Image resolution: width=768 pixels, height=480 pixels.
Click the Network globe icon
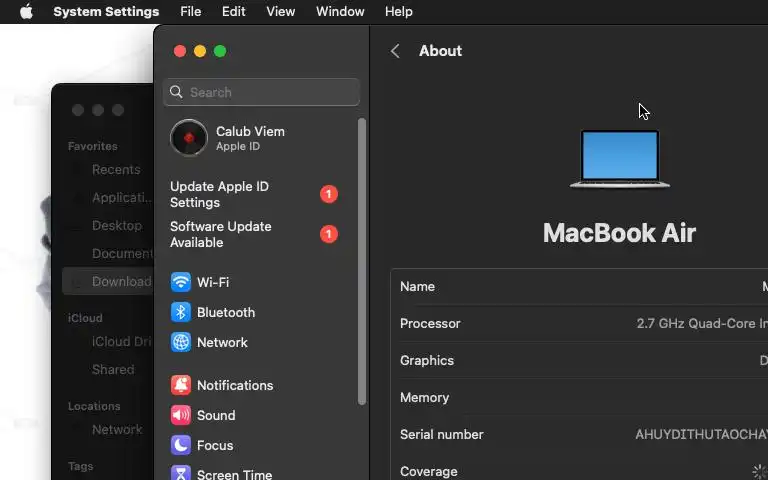181,342
